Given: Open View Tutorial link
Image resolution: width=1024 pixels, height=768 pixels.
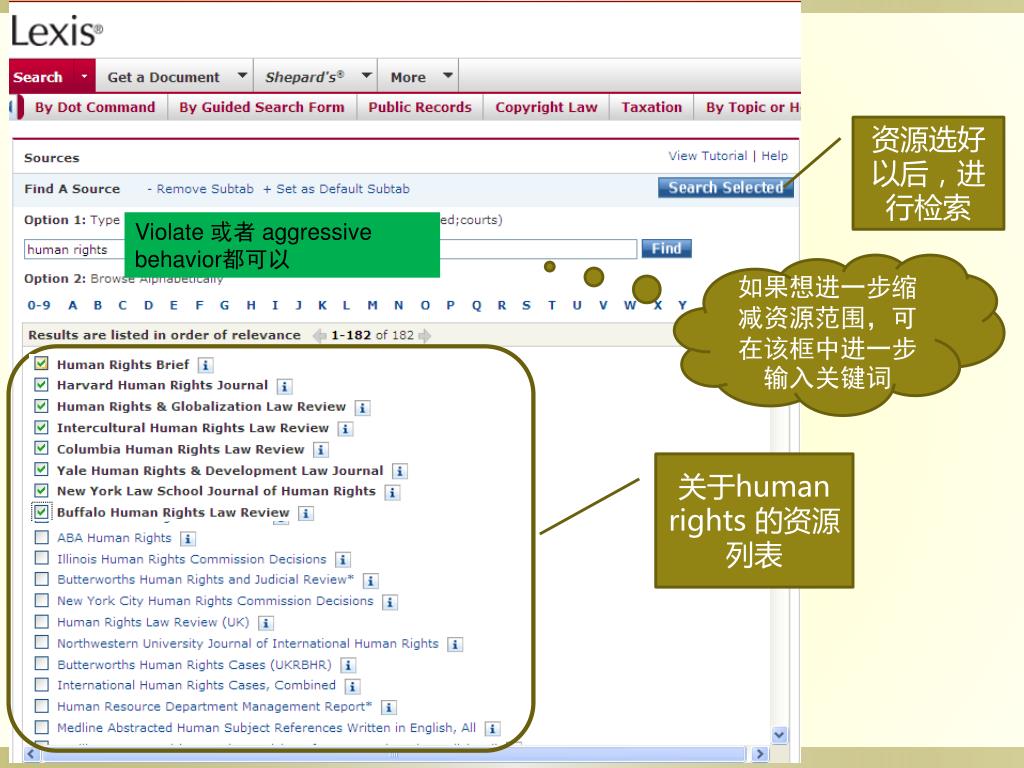Looking at the screenshot, I should [707, 156].
